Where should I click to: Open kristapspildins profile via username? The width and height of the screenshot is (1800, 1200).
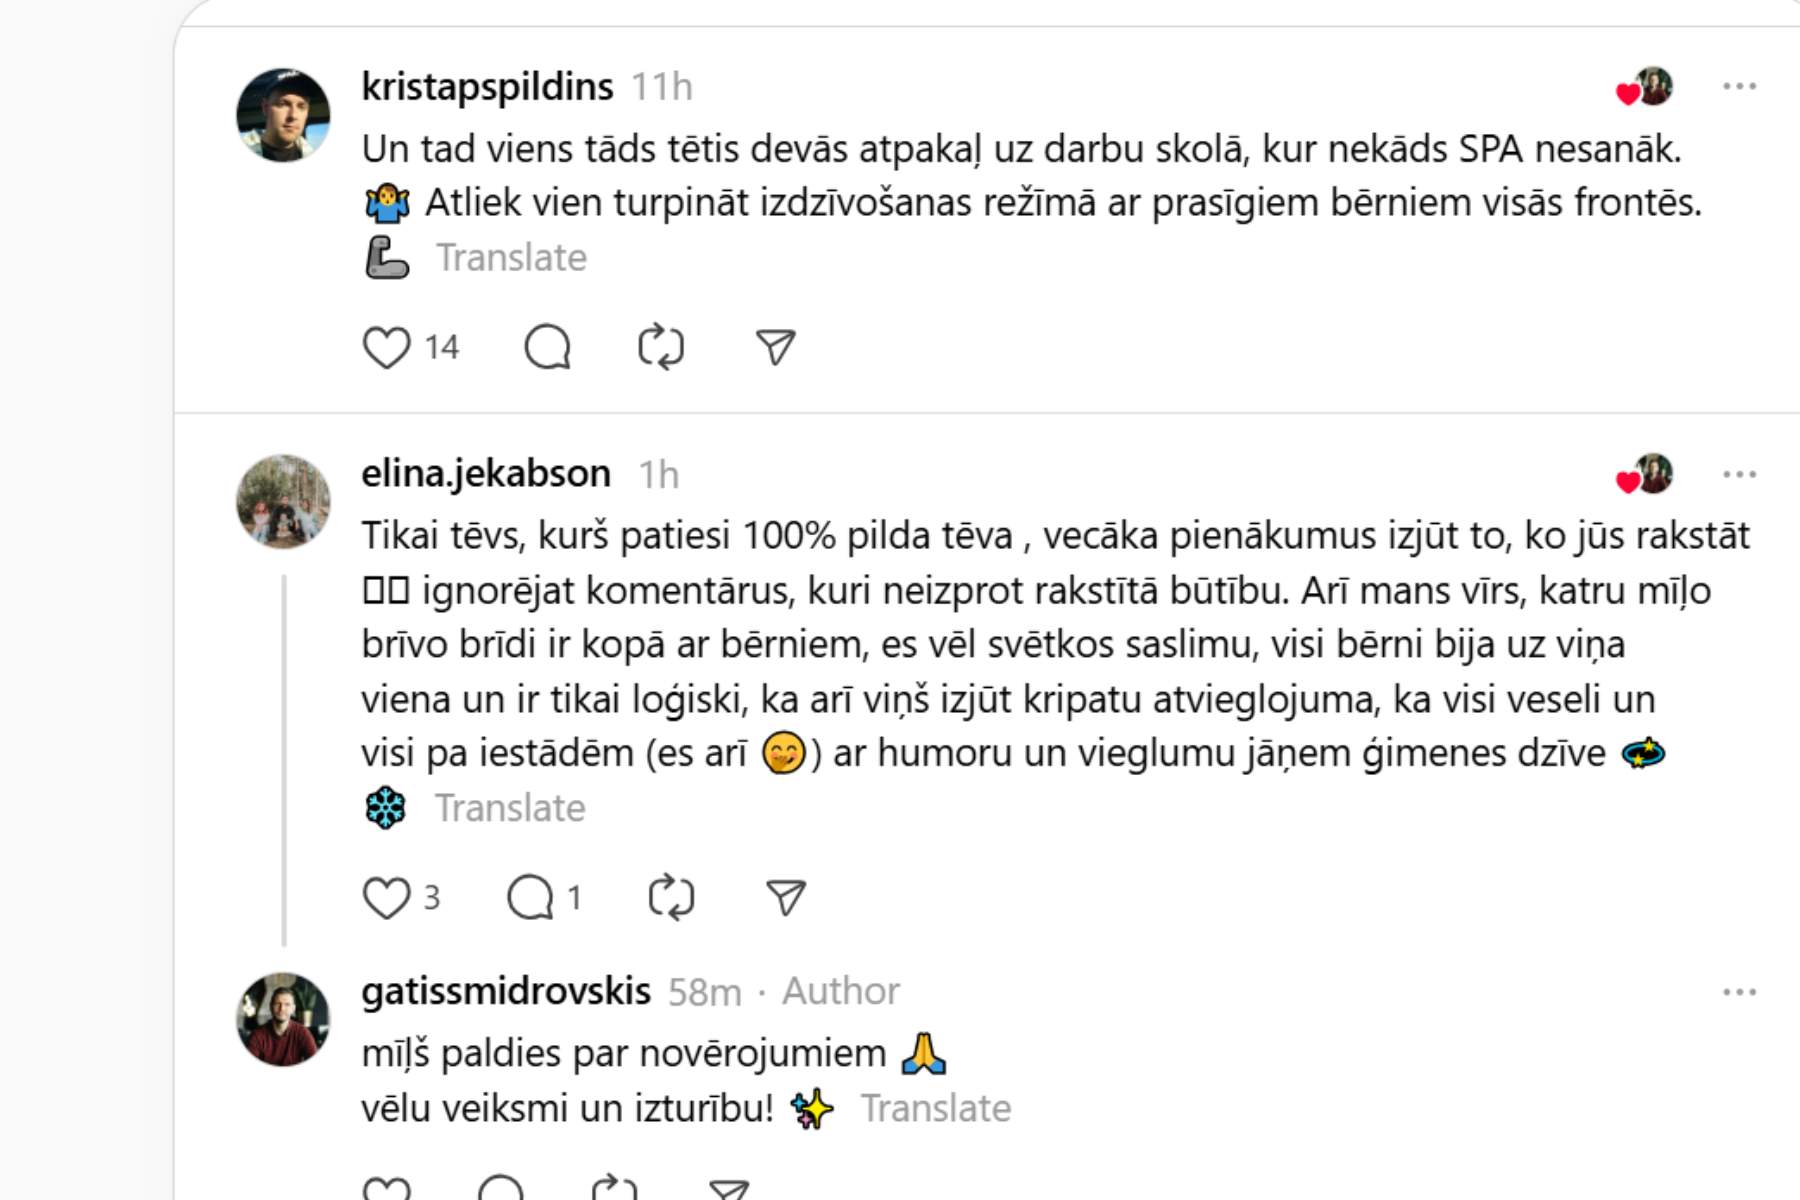[x=487, y=87]
